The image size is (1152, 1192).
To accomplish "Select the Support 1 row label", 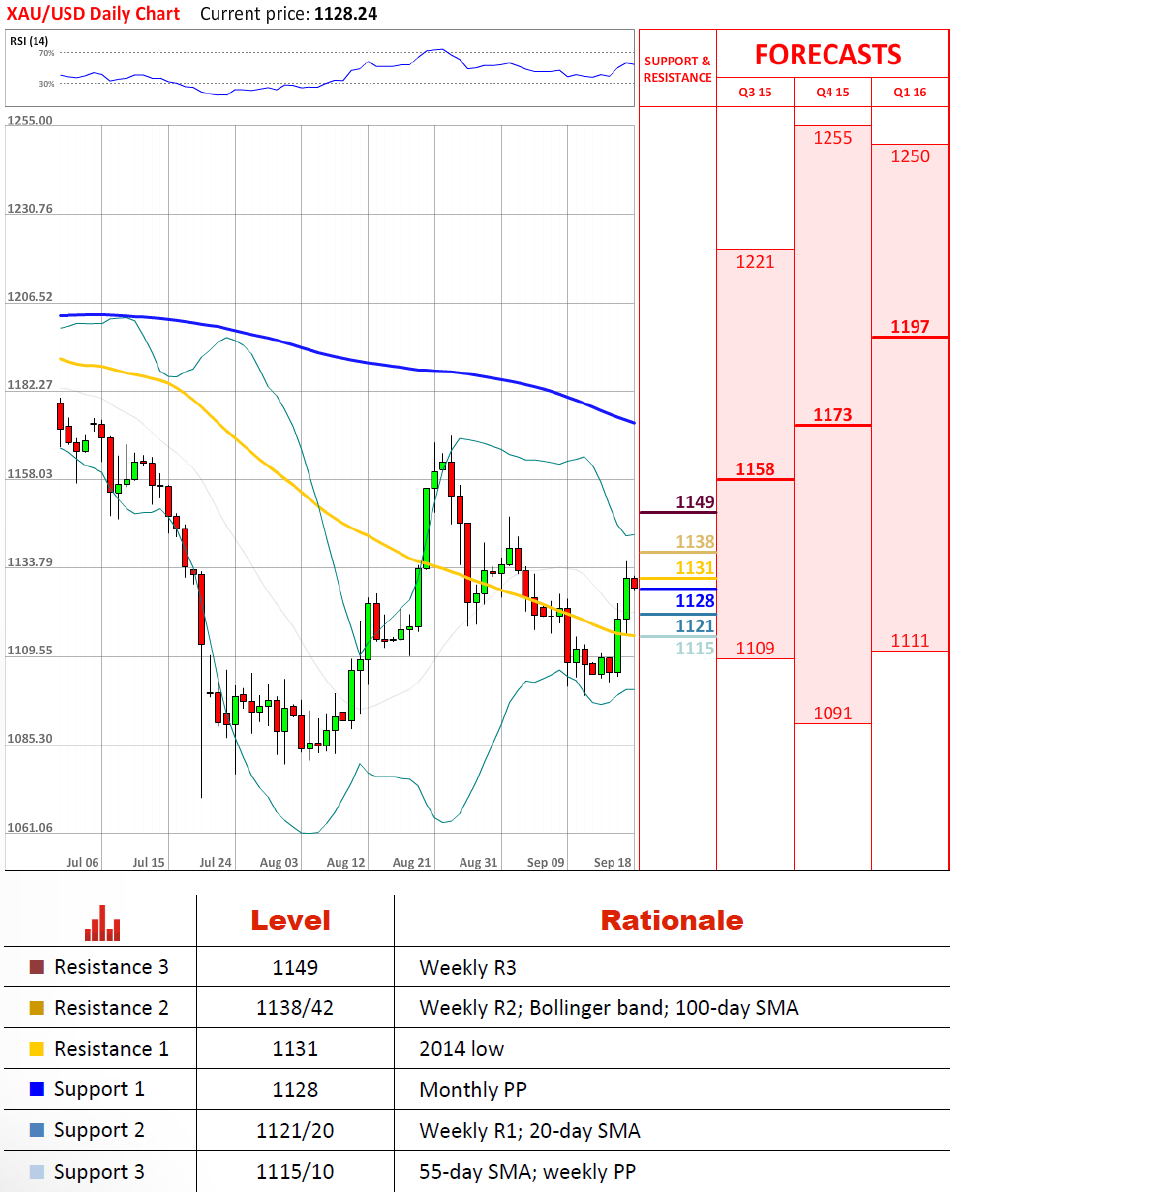I will [x=99, y=1089].
